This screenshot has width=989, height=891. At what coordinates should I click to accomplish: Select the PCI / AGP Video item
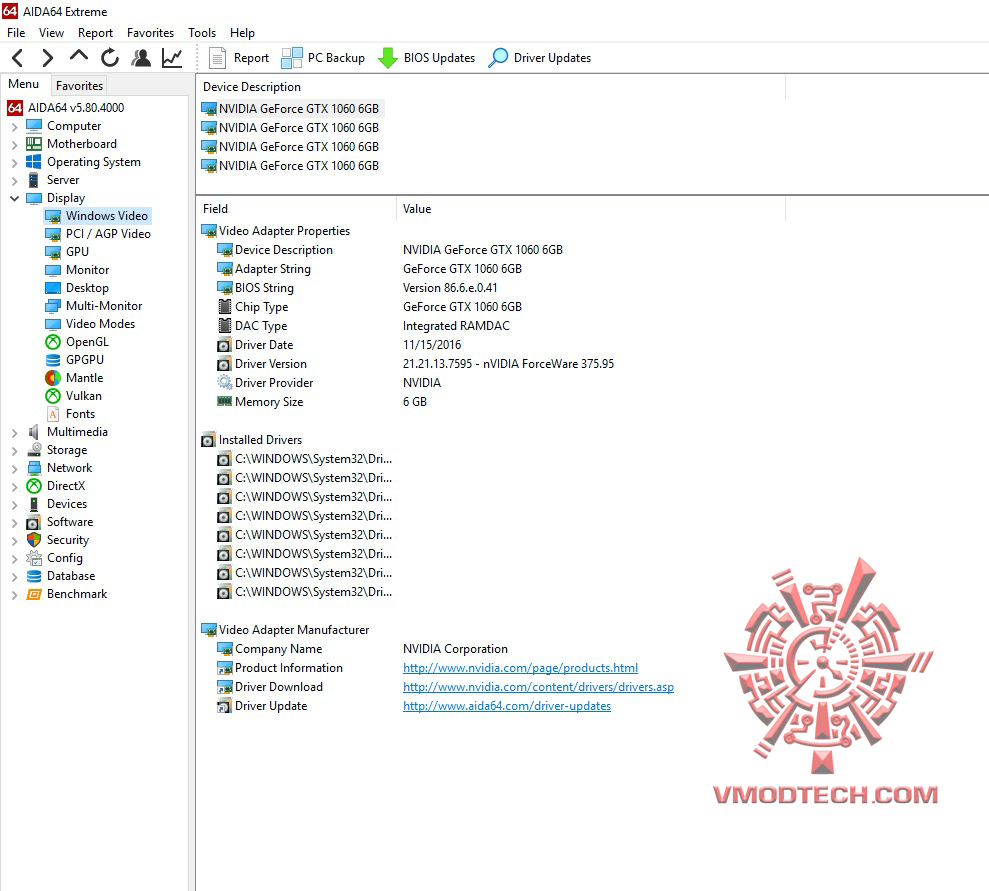point(108,234)
